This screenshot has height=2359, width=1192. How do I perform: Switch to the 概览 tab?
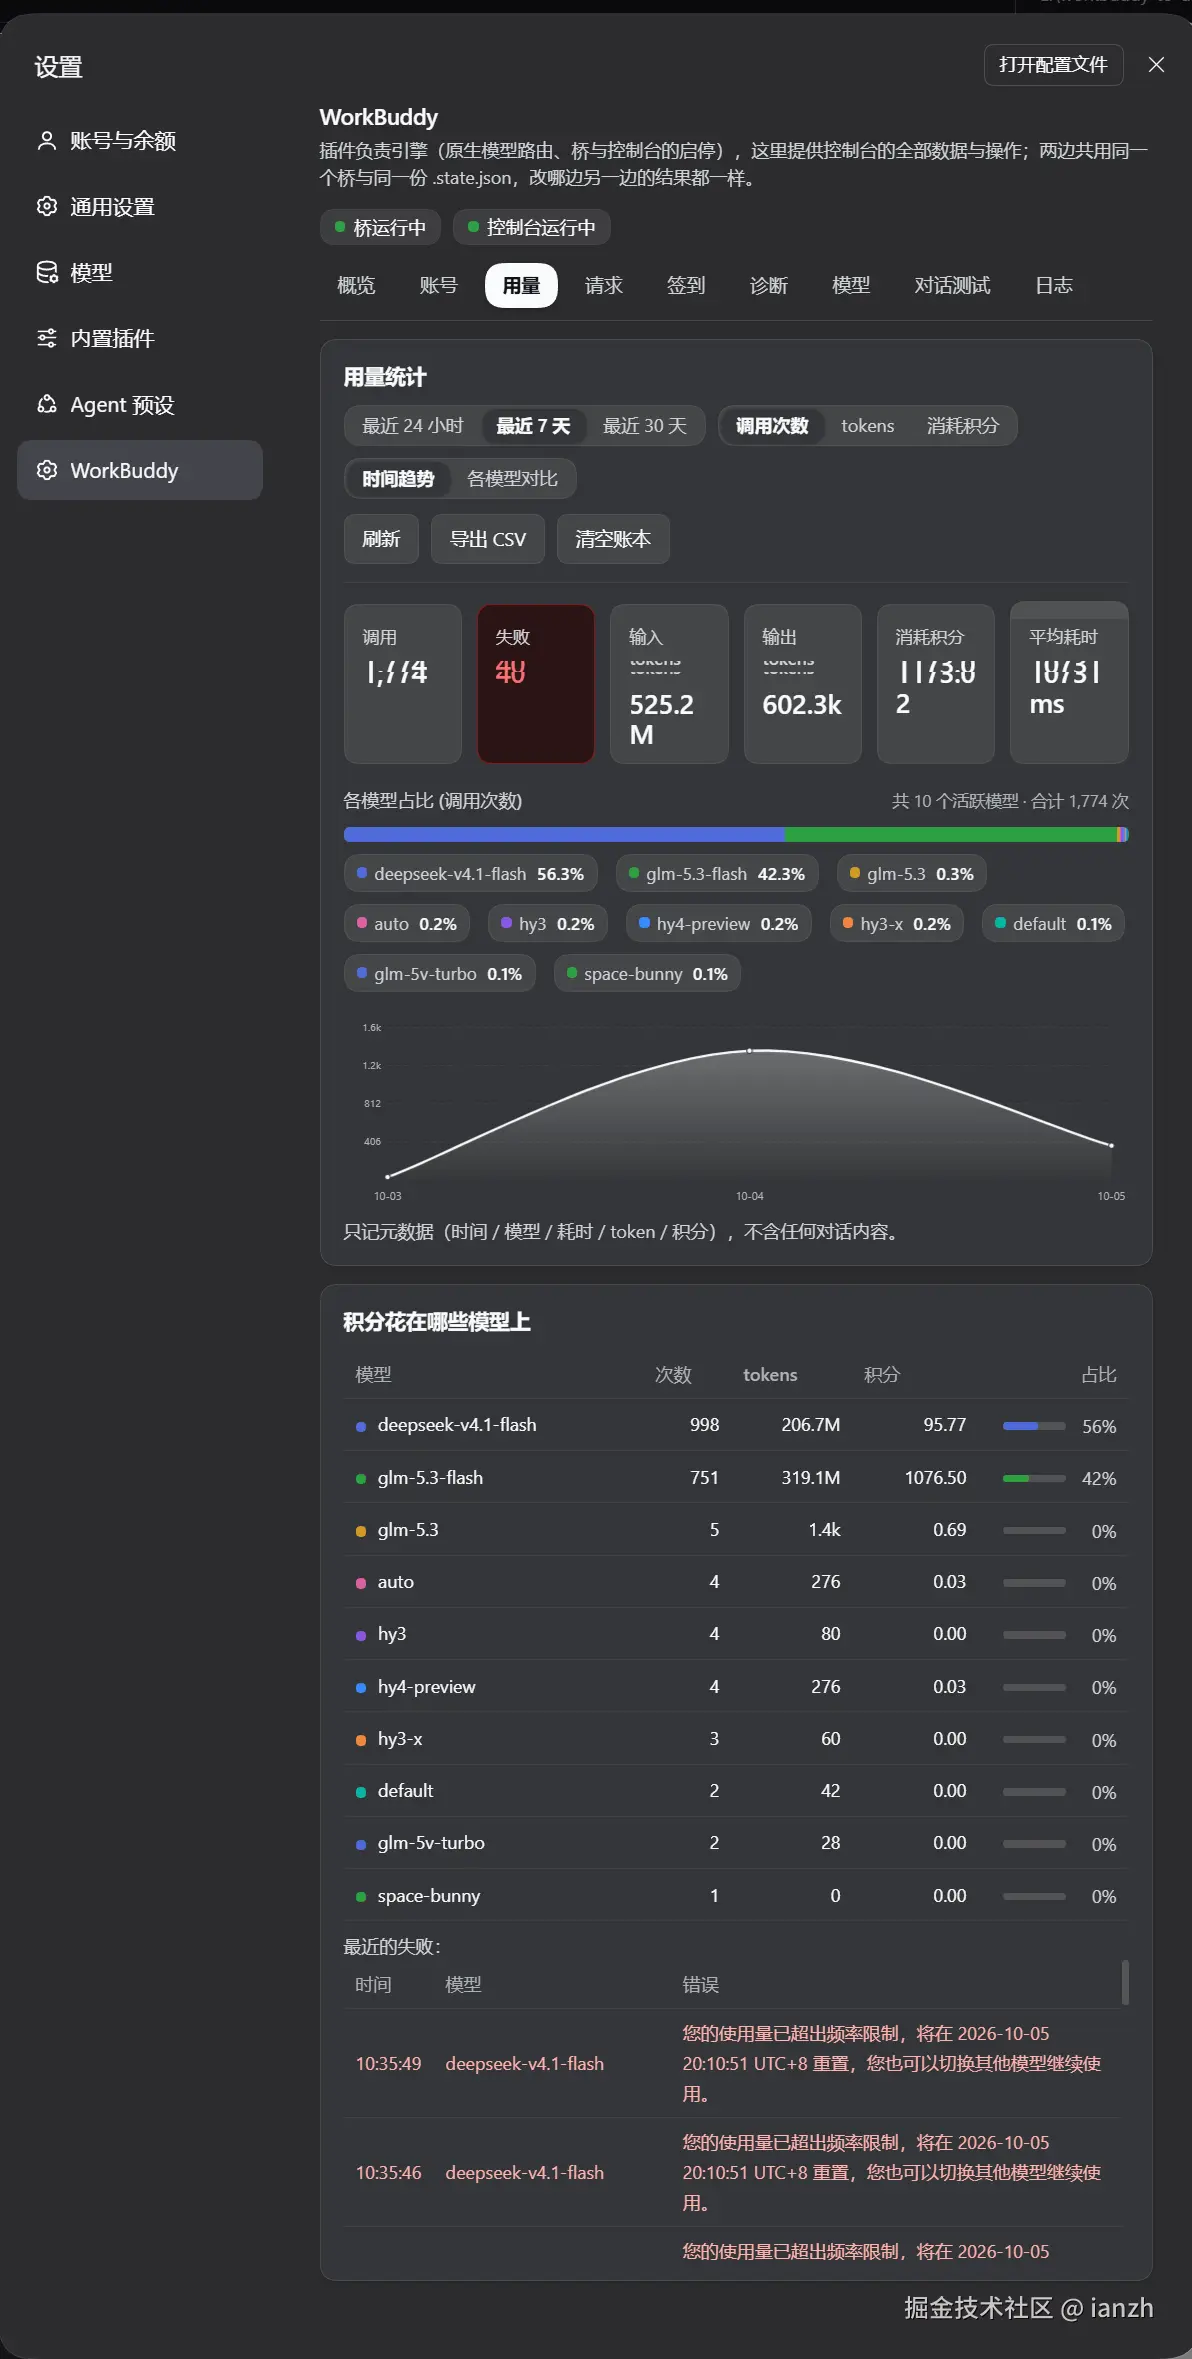pyautogui.click(x=356, y=286)
